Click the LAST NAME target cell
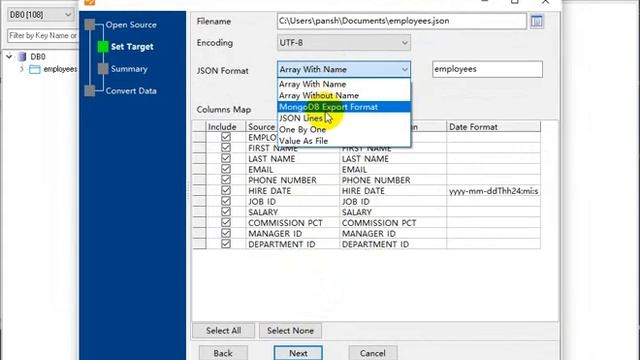The image size is (640, 360). [x=393, y=159]
